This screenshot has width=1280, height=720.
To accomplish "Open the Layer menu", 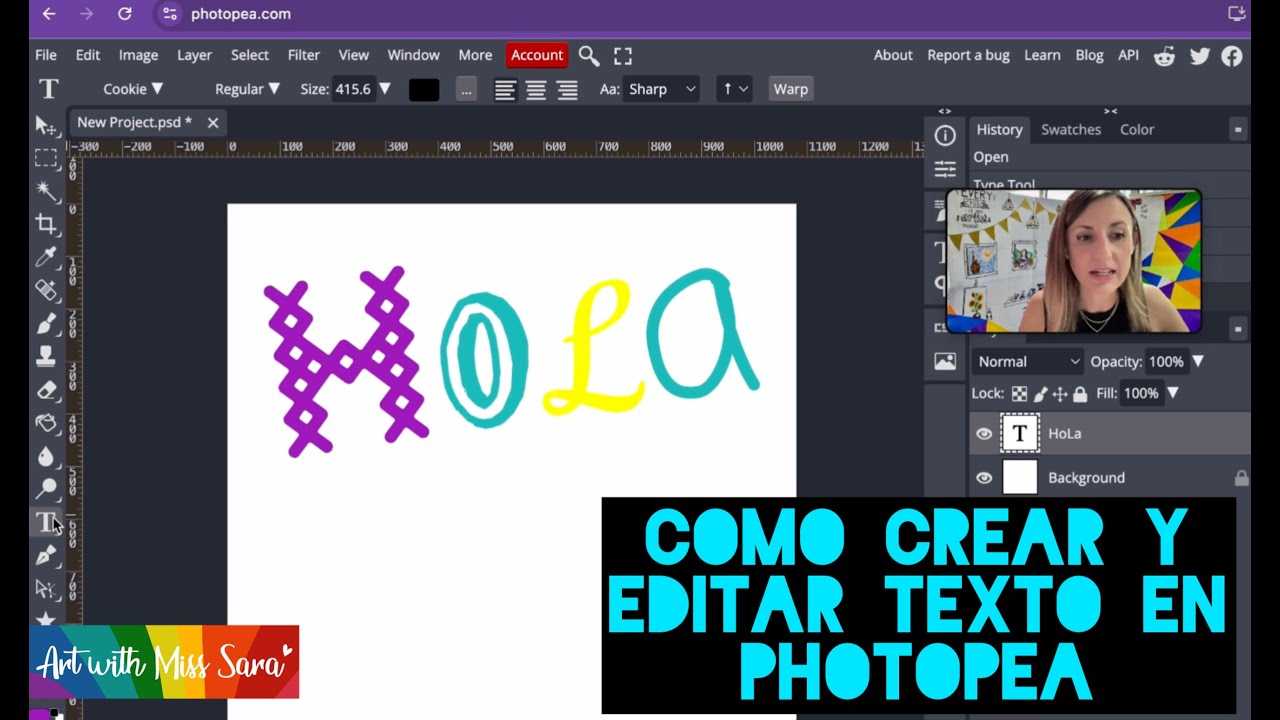I will pos(194,55).
